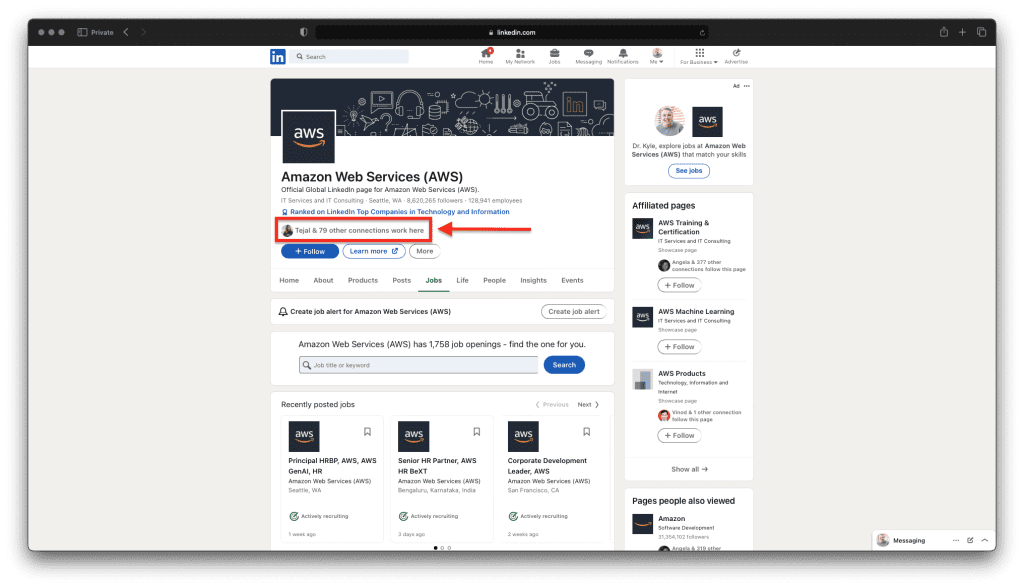Click the LinkedIn Search field
1024x588 pixels.
click(x=351, y=57)
